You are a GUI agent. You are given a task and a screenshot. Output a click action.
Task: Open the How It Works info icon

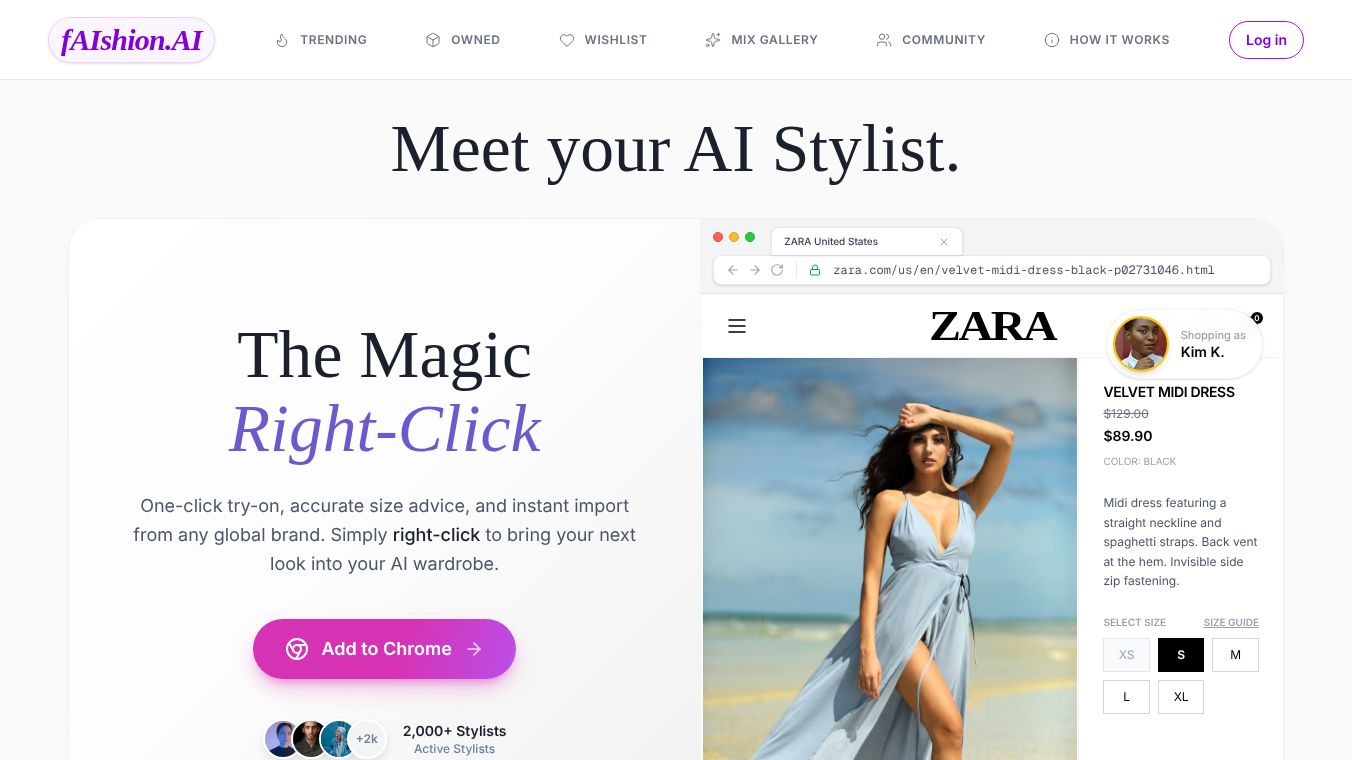[x=1052, y=40]
